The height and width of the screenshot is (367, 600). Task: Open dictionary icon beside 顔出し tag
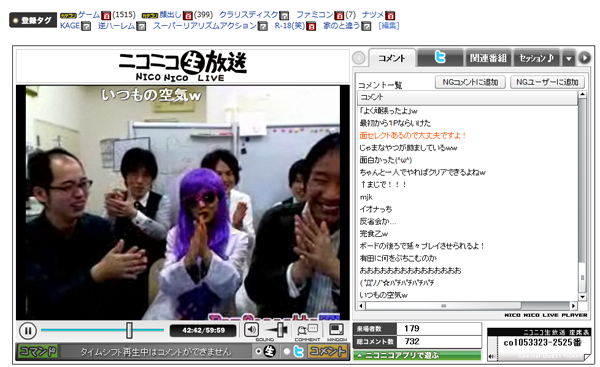tap(188, 16)
